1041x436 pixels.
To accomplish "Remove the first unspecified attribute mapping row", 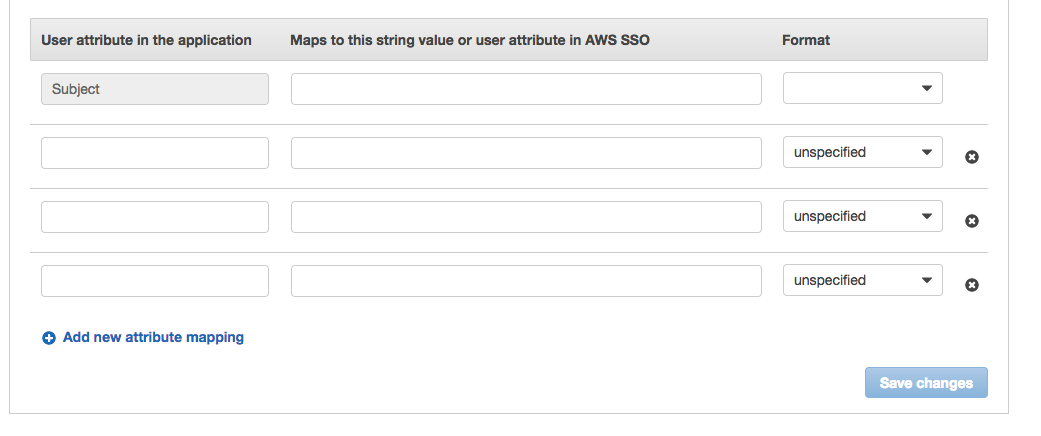I will 971,157.
